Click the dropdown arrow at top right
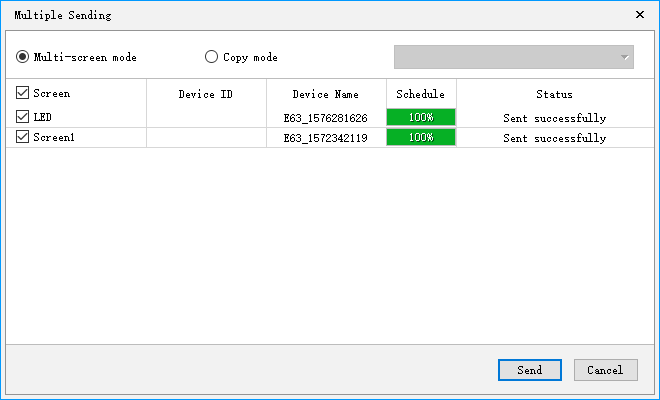The image size is (660, 400). [x=626, y=57]
